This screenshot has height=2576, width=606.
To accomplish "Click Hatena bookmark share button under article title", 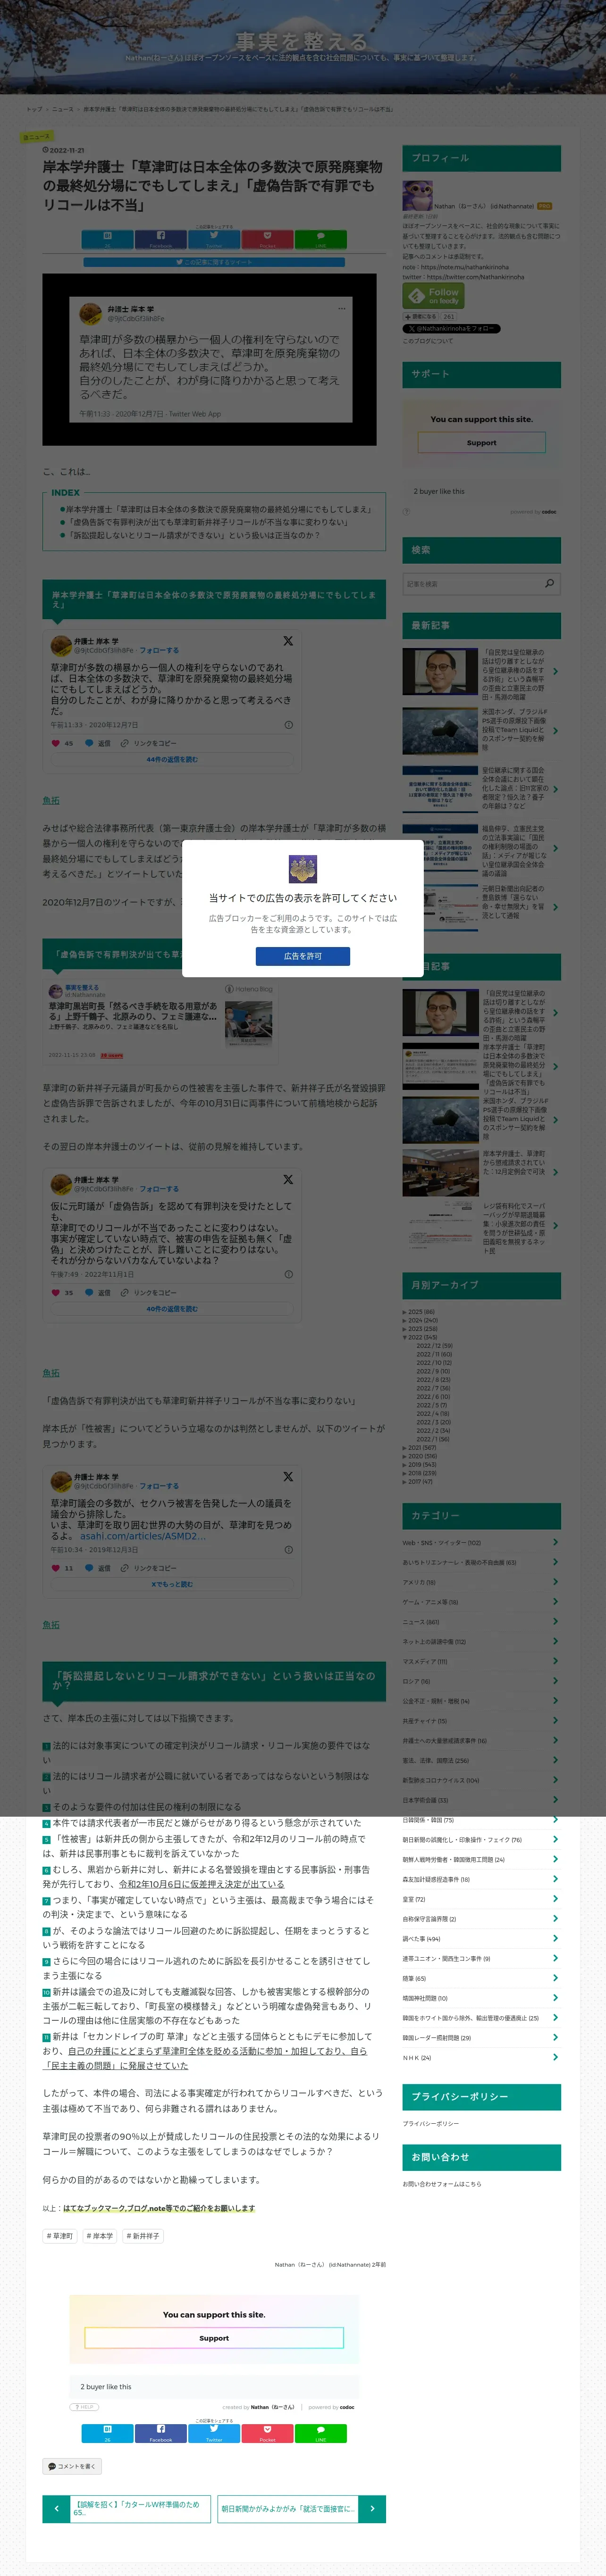I will (x=107, y=239).
